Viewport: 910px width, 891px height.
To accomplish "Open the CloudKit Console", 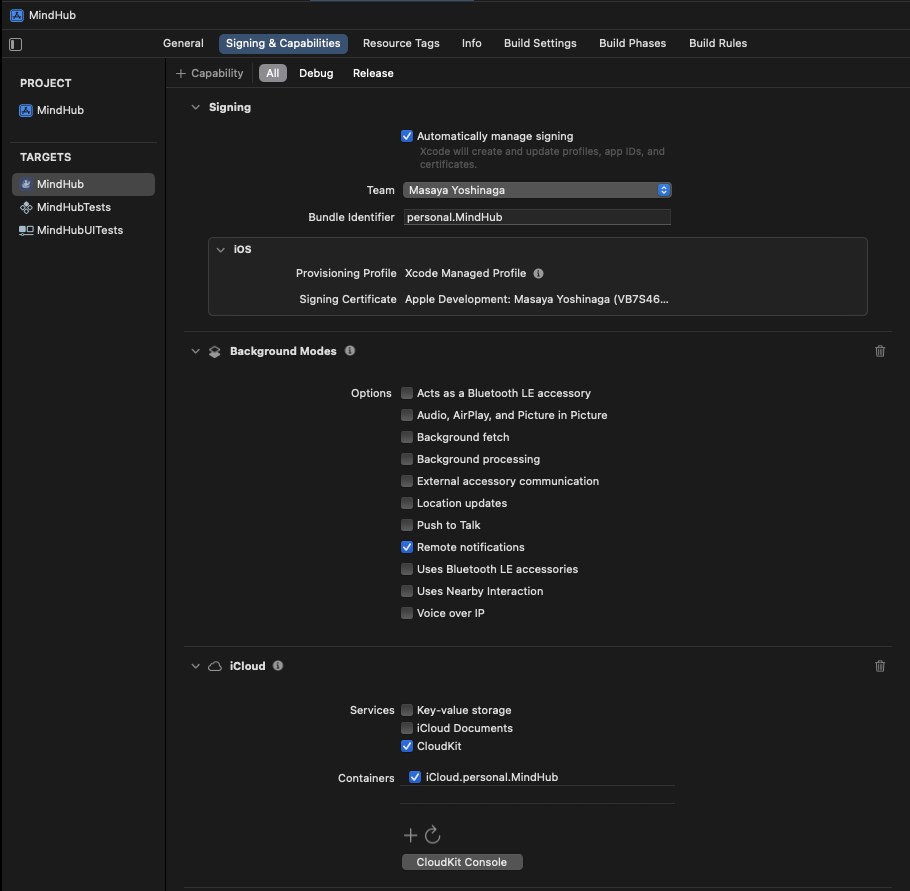I will click(x=462, y=863).
